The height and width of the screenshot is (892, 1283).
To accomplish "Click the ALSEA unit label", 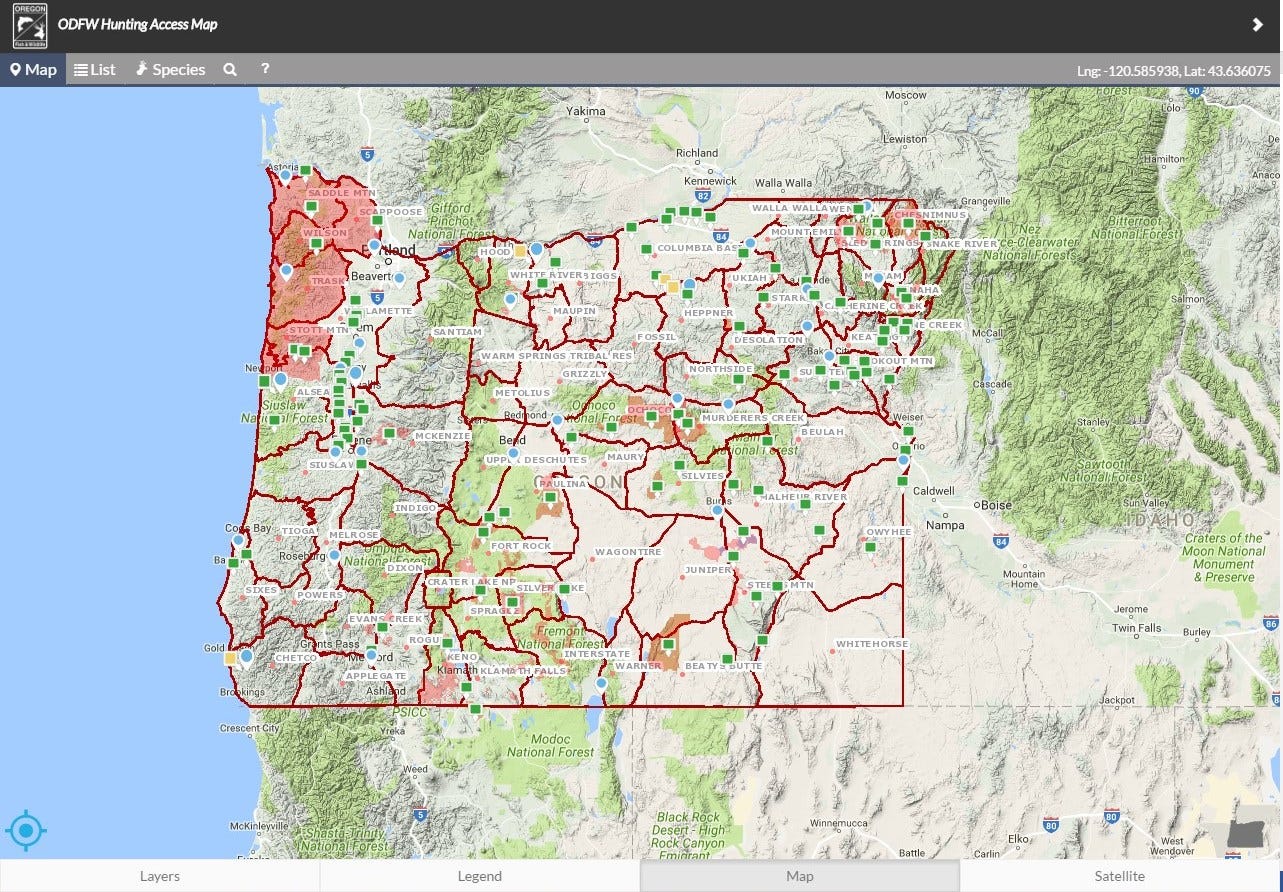I will pyautogui.click(x=313, y=392).
